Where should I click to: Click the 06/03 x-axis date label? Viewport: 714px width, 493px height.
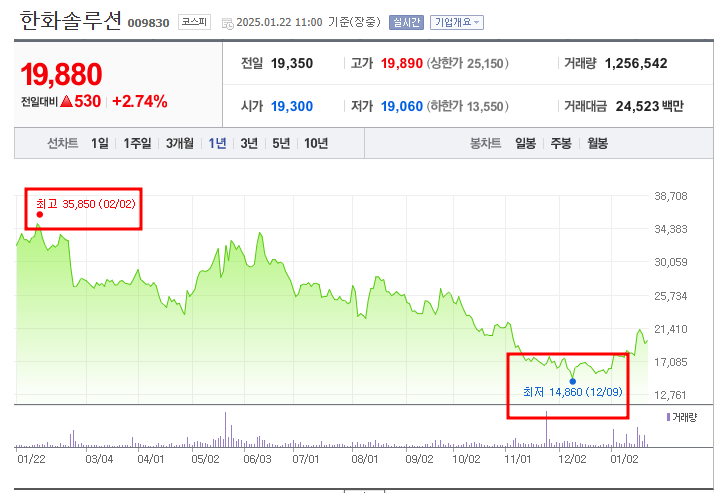(257, 459)
